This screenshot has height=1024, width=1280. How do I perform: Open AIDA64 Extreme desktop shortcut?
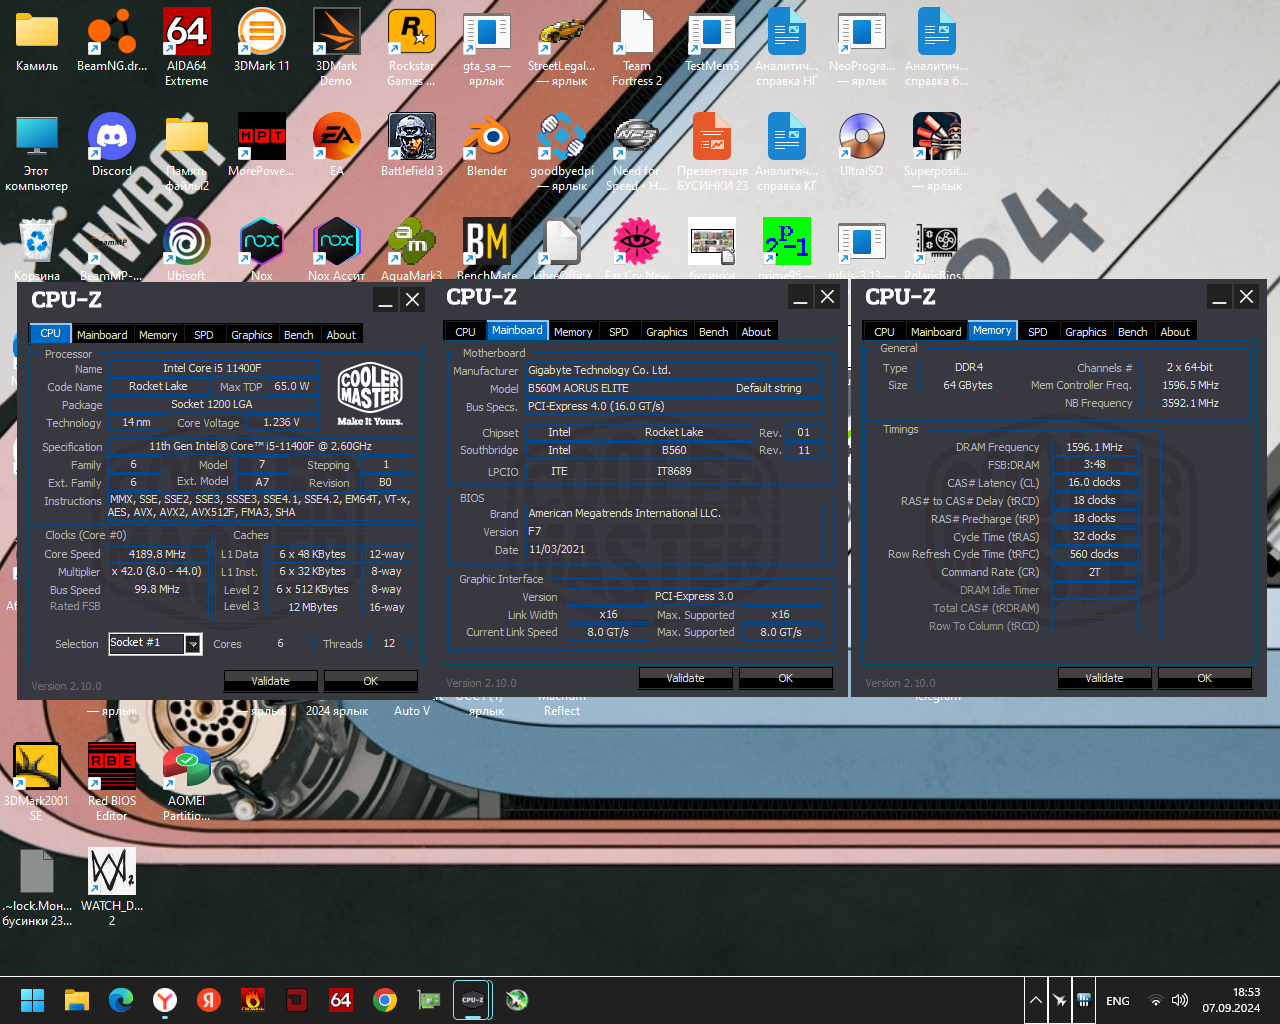(187, 47)
